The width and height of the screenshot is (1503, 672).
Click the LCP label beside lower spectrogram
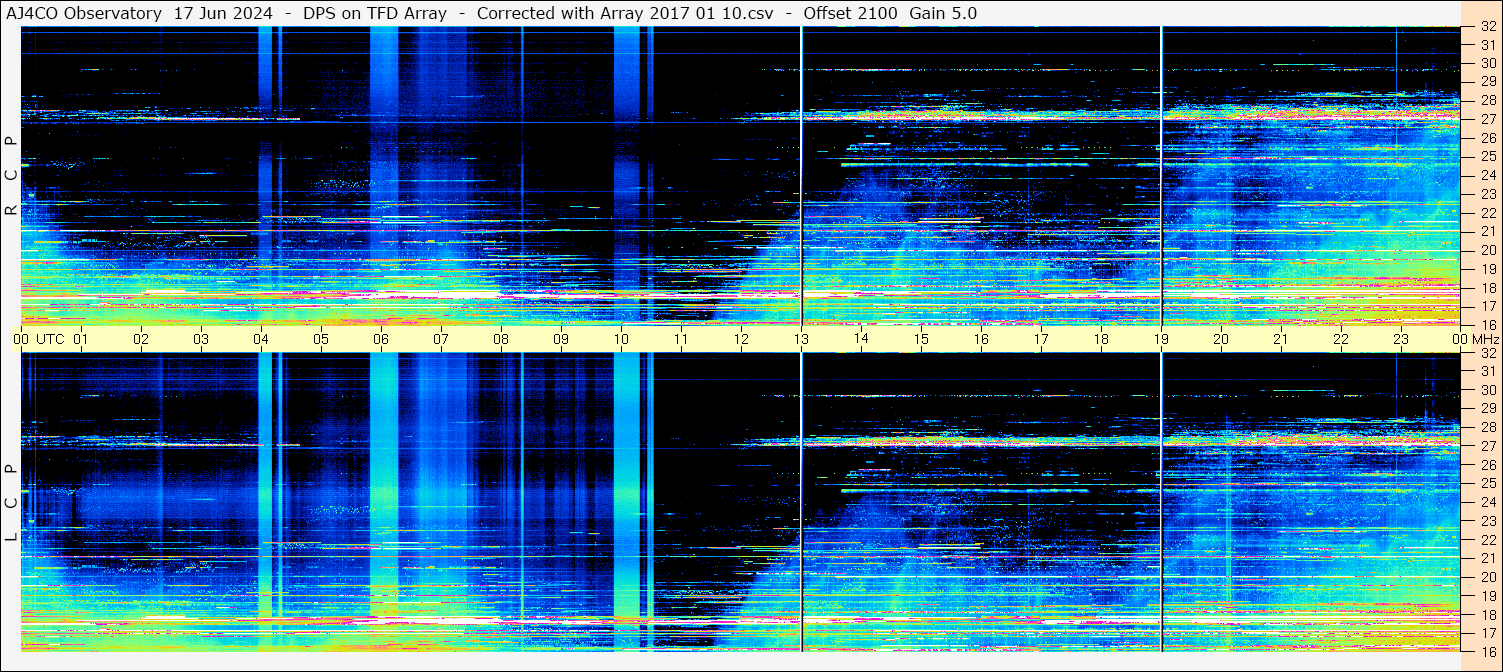point(11,503)
